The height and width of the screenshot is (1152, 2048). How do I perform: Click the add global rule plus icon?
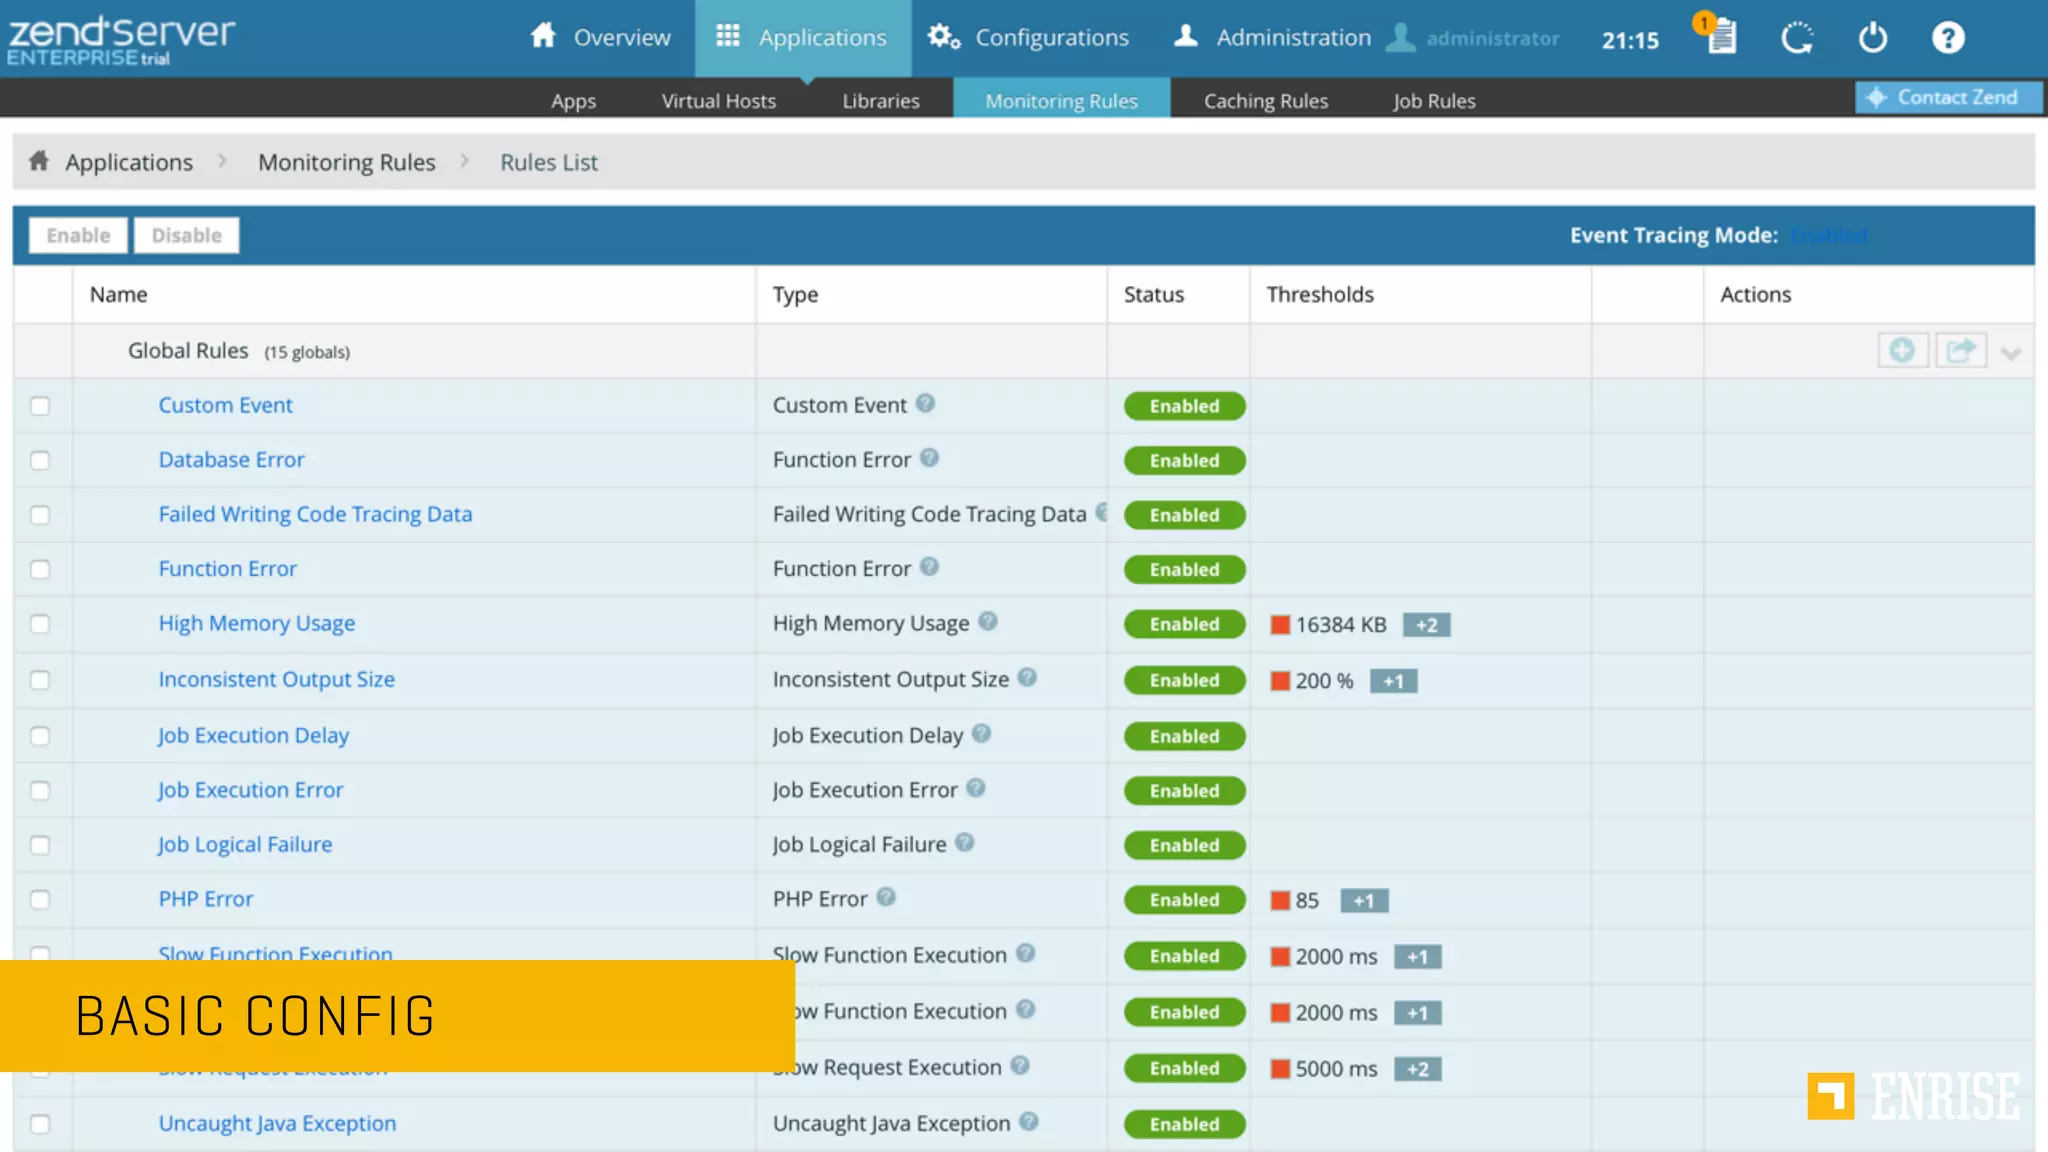point(1902,351)
